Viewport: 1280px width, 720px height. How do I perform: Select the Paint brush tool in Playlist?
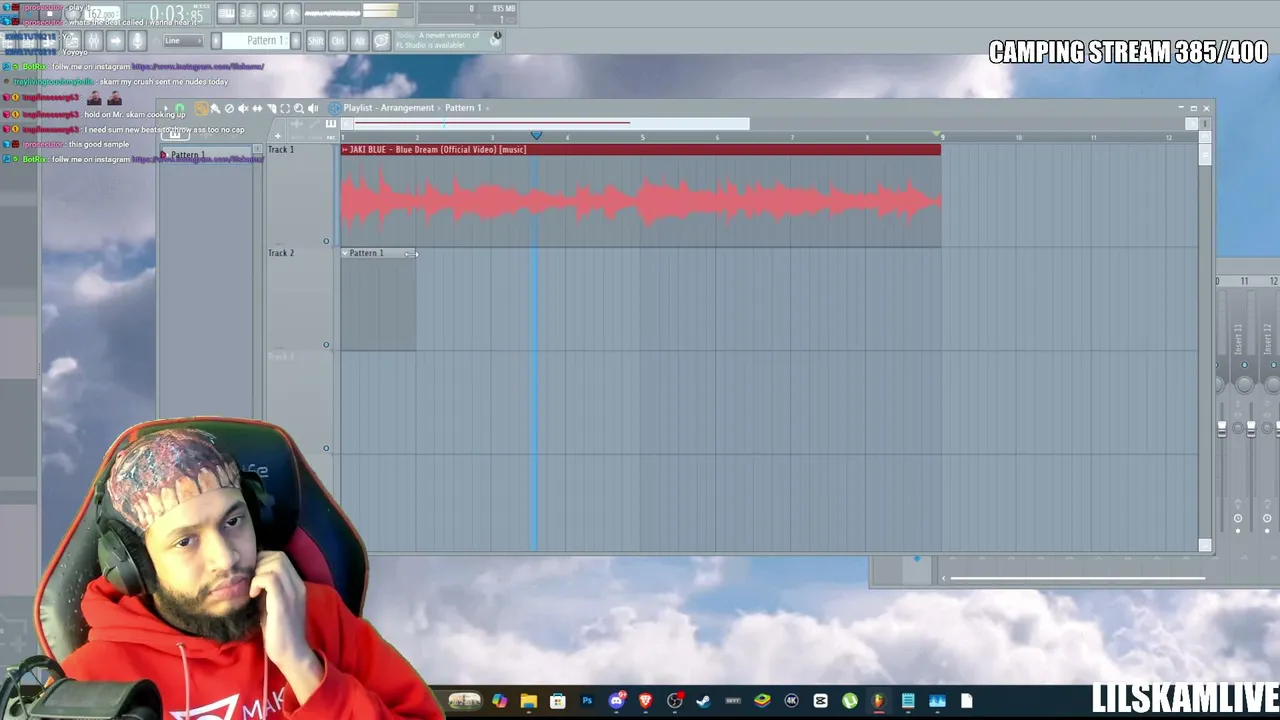pyautogui.click(x=215, y=108)
